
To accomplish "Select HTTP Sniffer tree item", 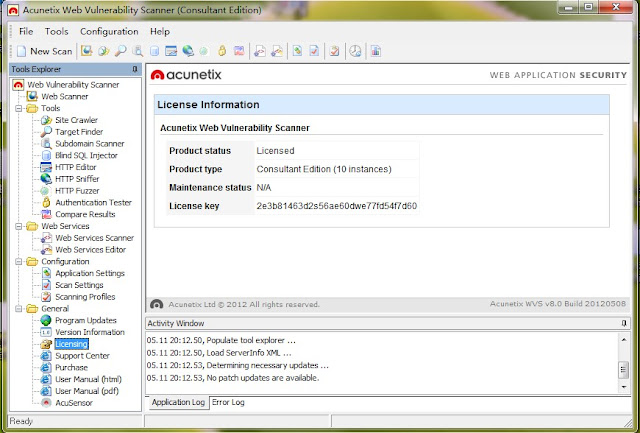I will (77, 179).
